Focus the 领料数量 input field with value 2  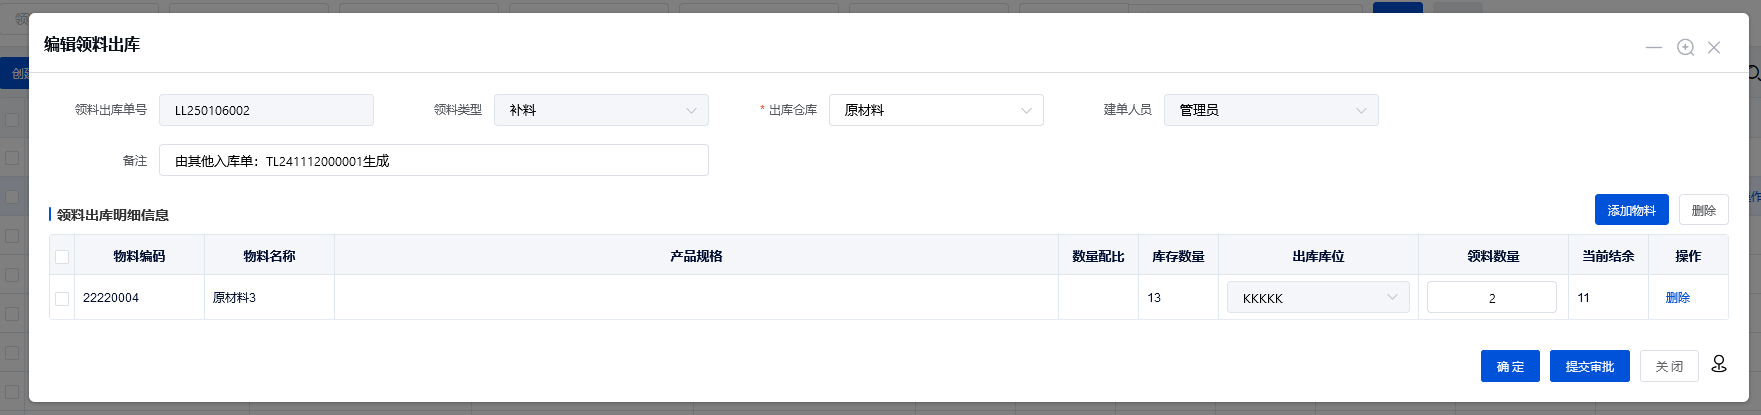(1491, 298)
